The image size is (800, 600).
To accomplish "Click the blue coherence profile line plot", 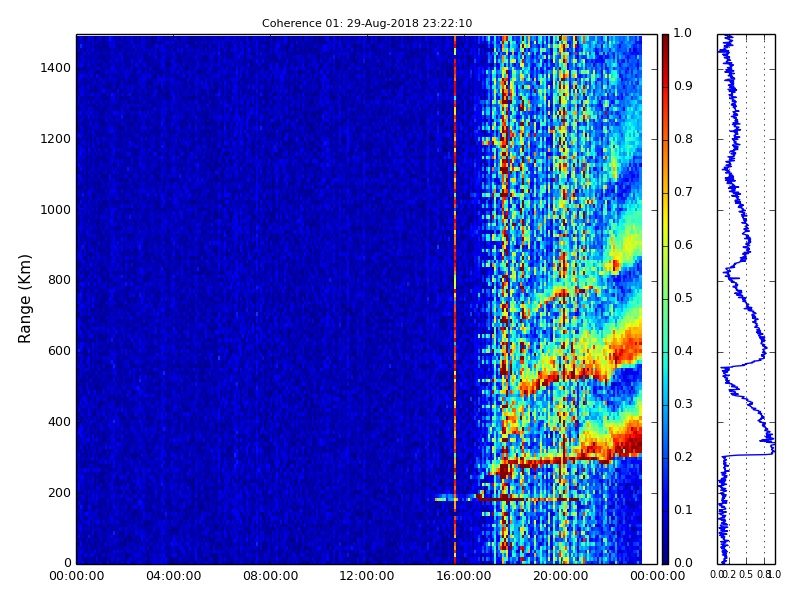I will [746, 299].
